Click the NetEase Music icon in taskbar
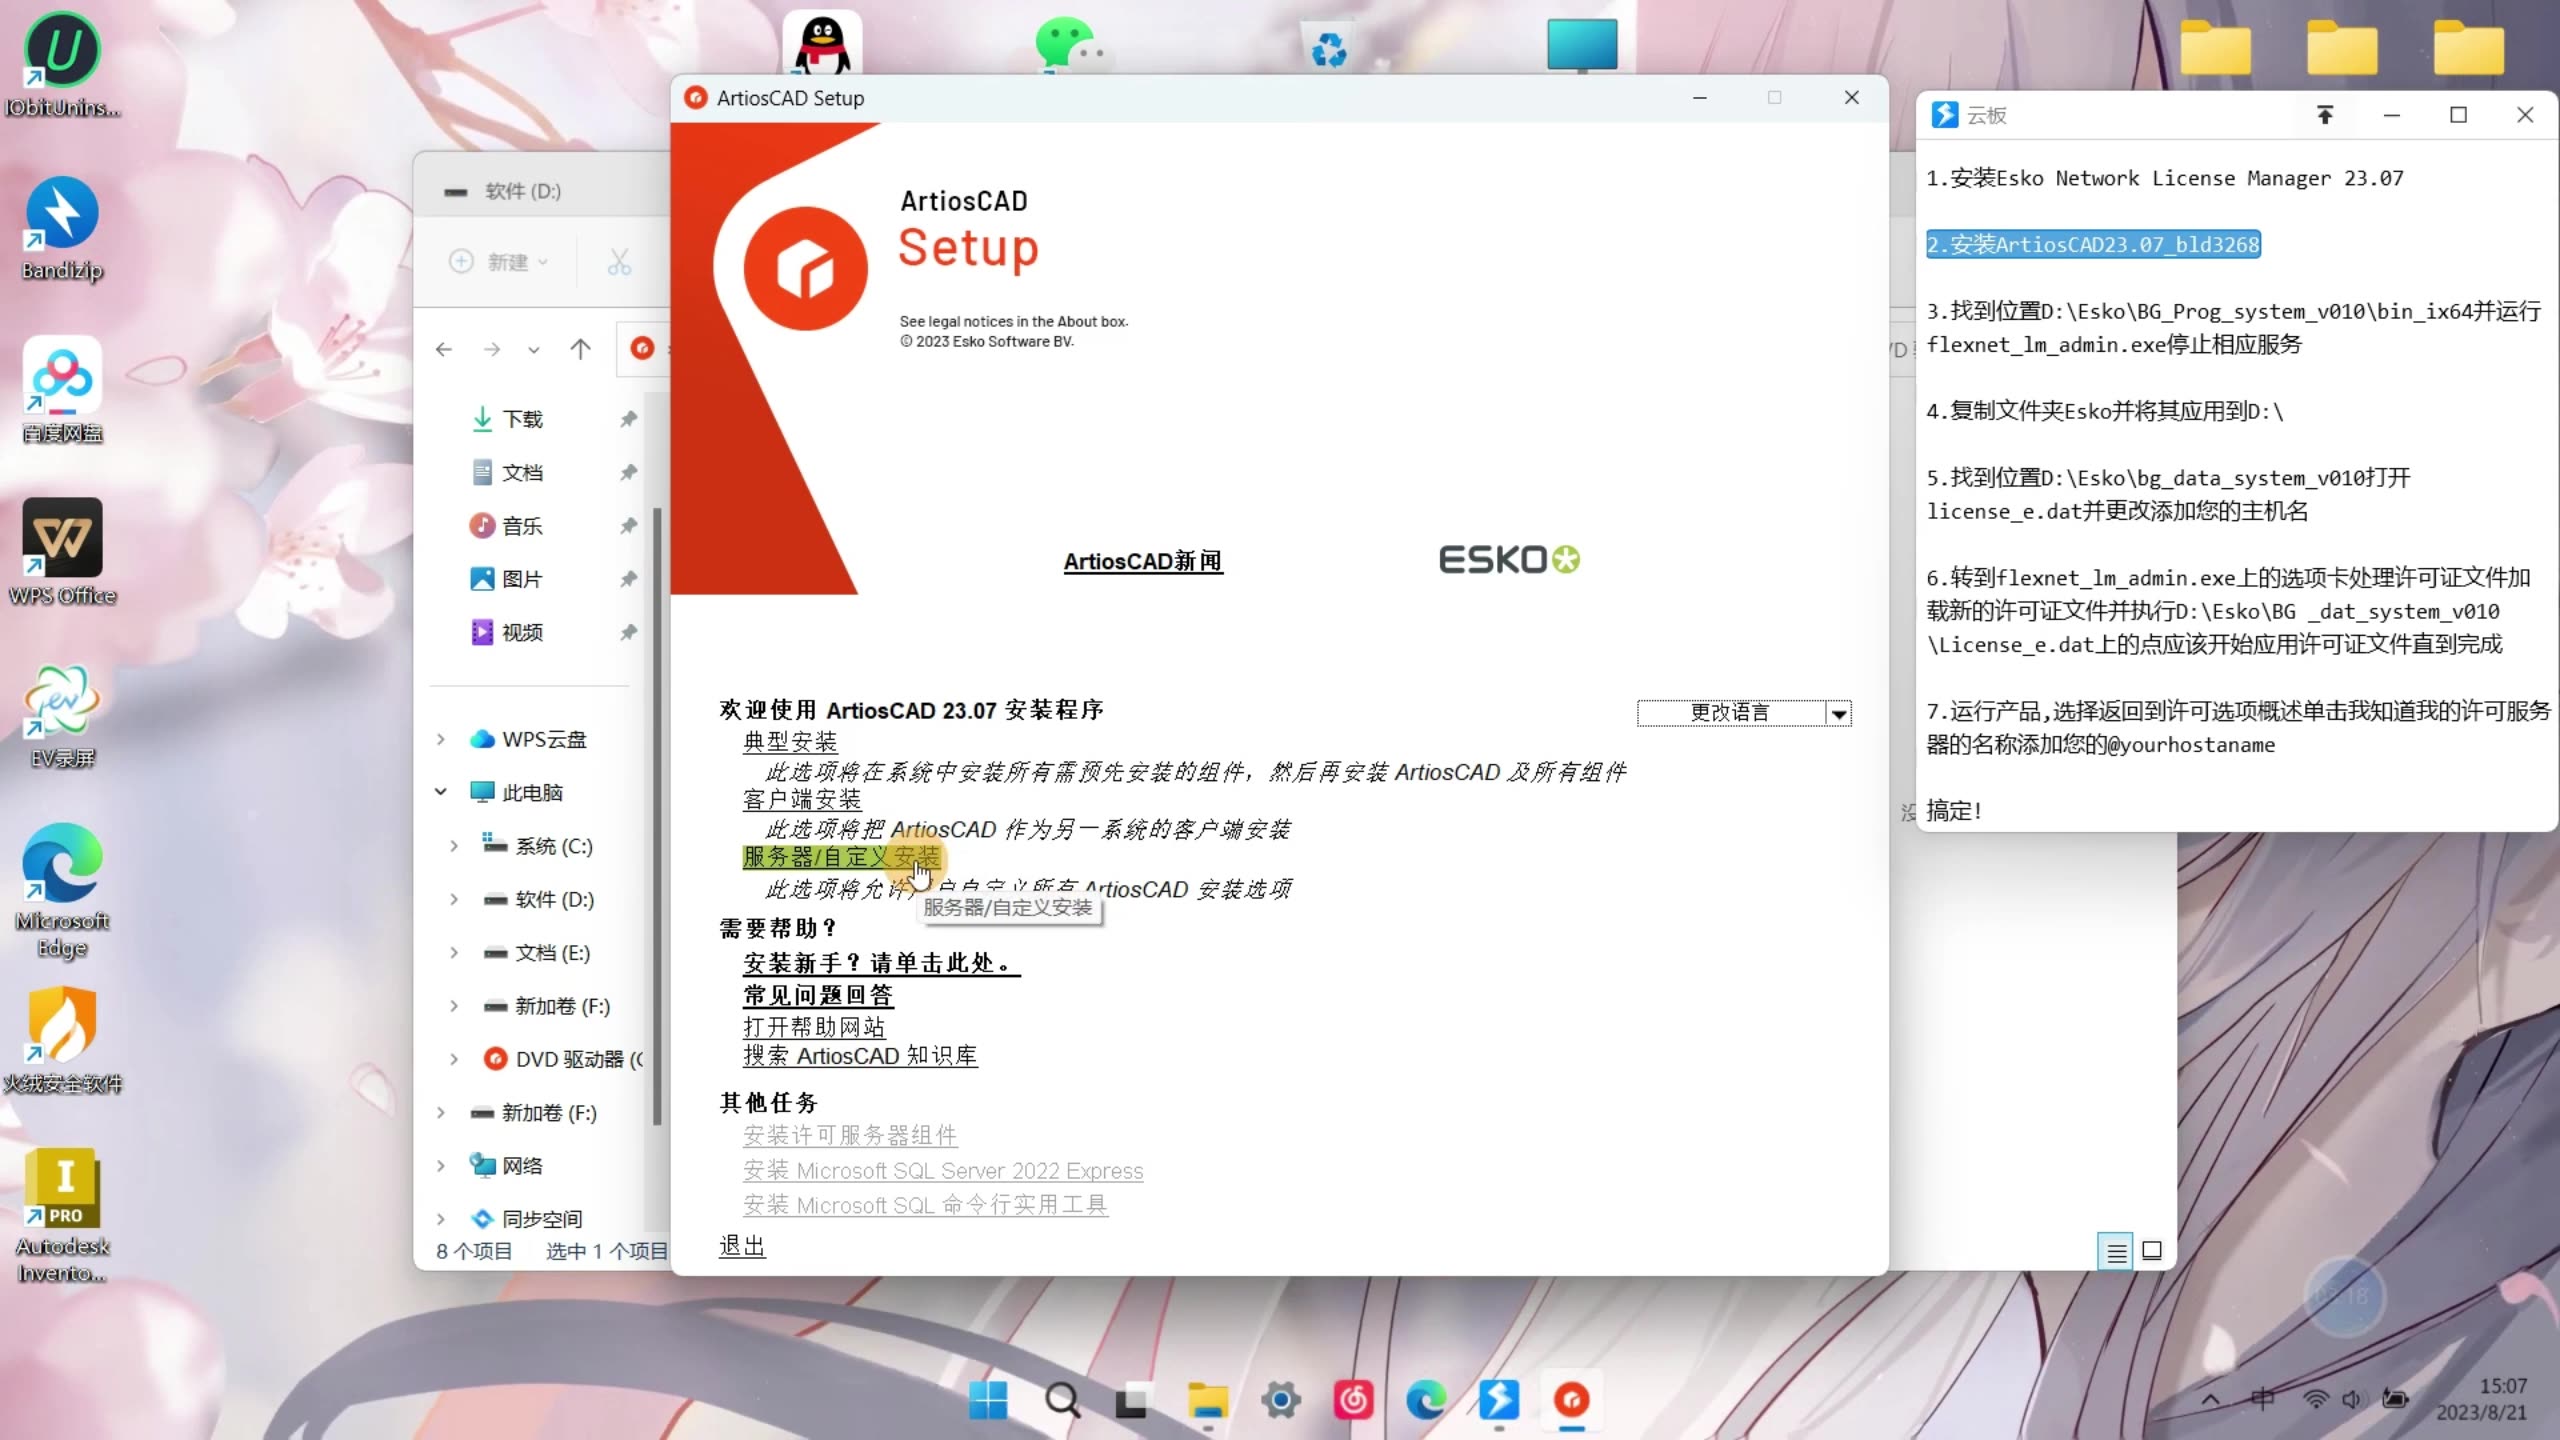Screen dimensions: 2560x1440 [1353, 1400]
